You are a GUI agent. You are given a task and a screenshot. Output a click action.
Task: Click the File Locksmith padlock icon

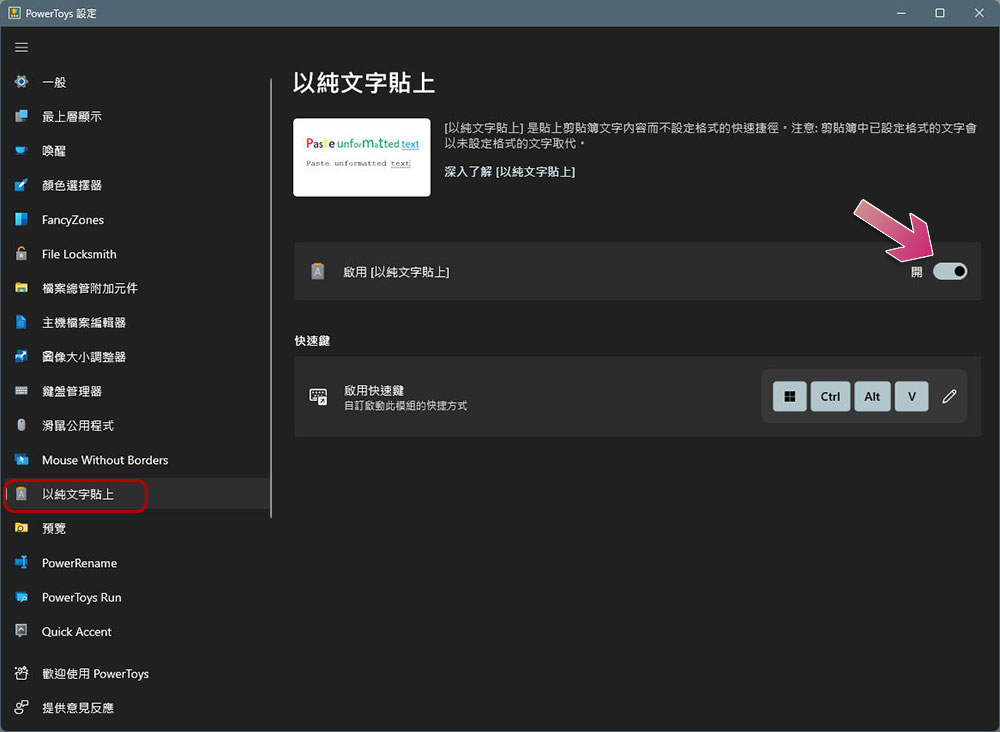point(21,254)
